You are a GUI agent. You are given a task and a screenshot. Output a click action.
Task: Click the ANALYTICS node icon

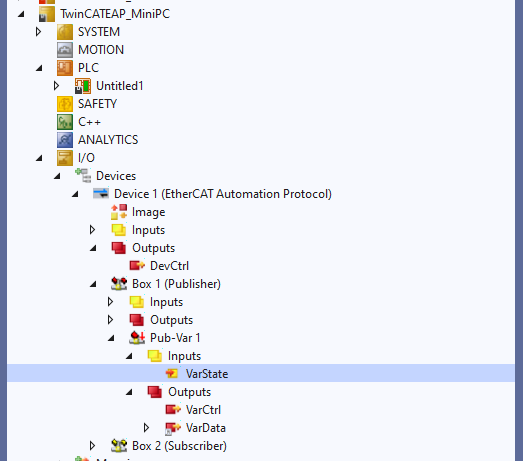65,140
